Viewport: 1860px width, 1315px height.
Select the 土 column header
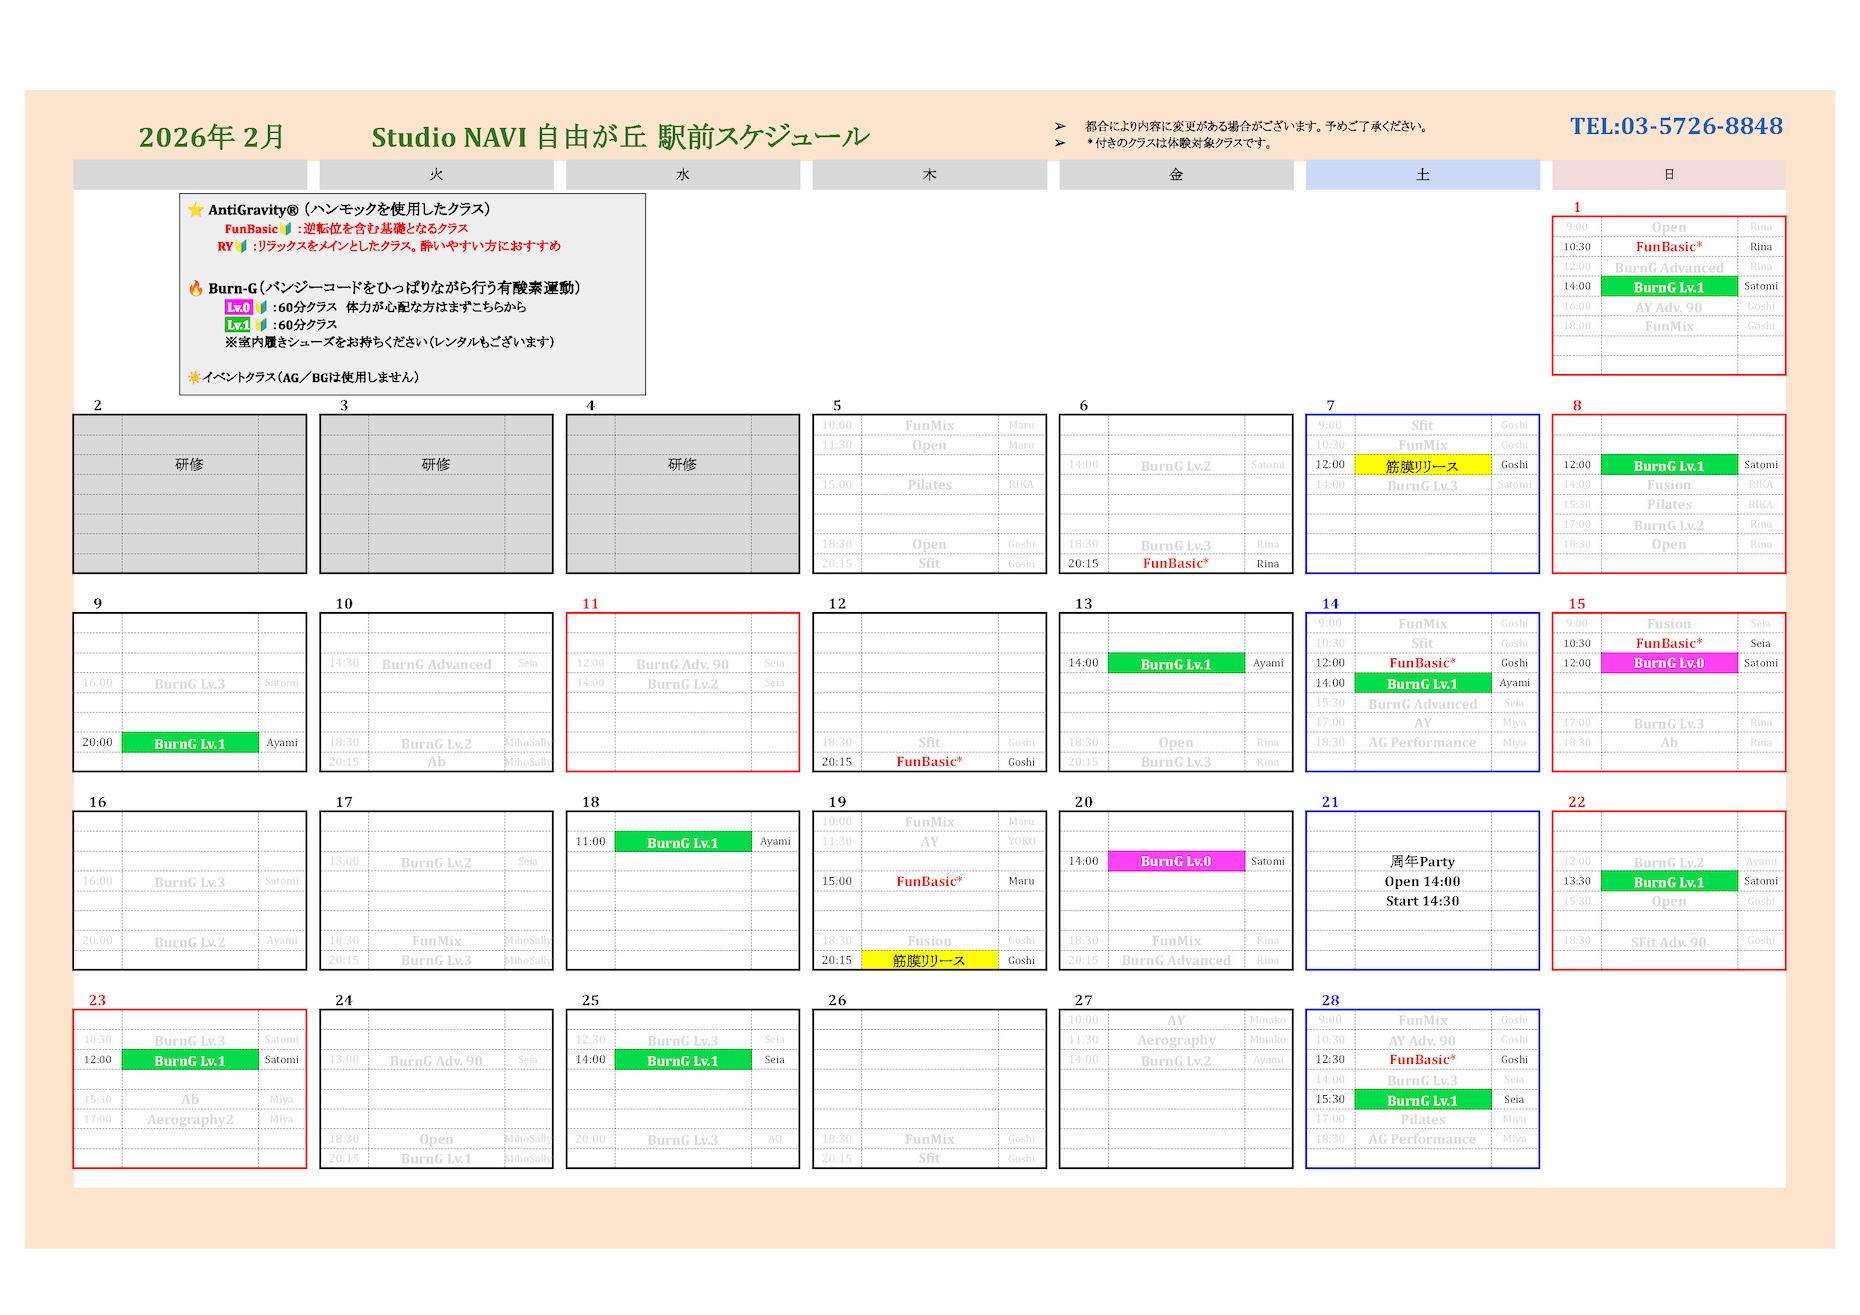click(x=1422, y=175)
